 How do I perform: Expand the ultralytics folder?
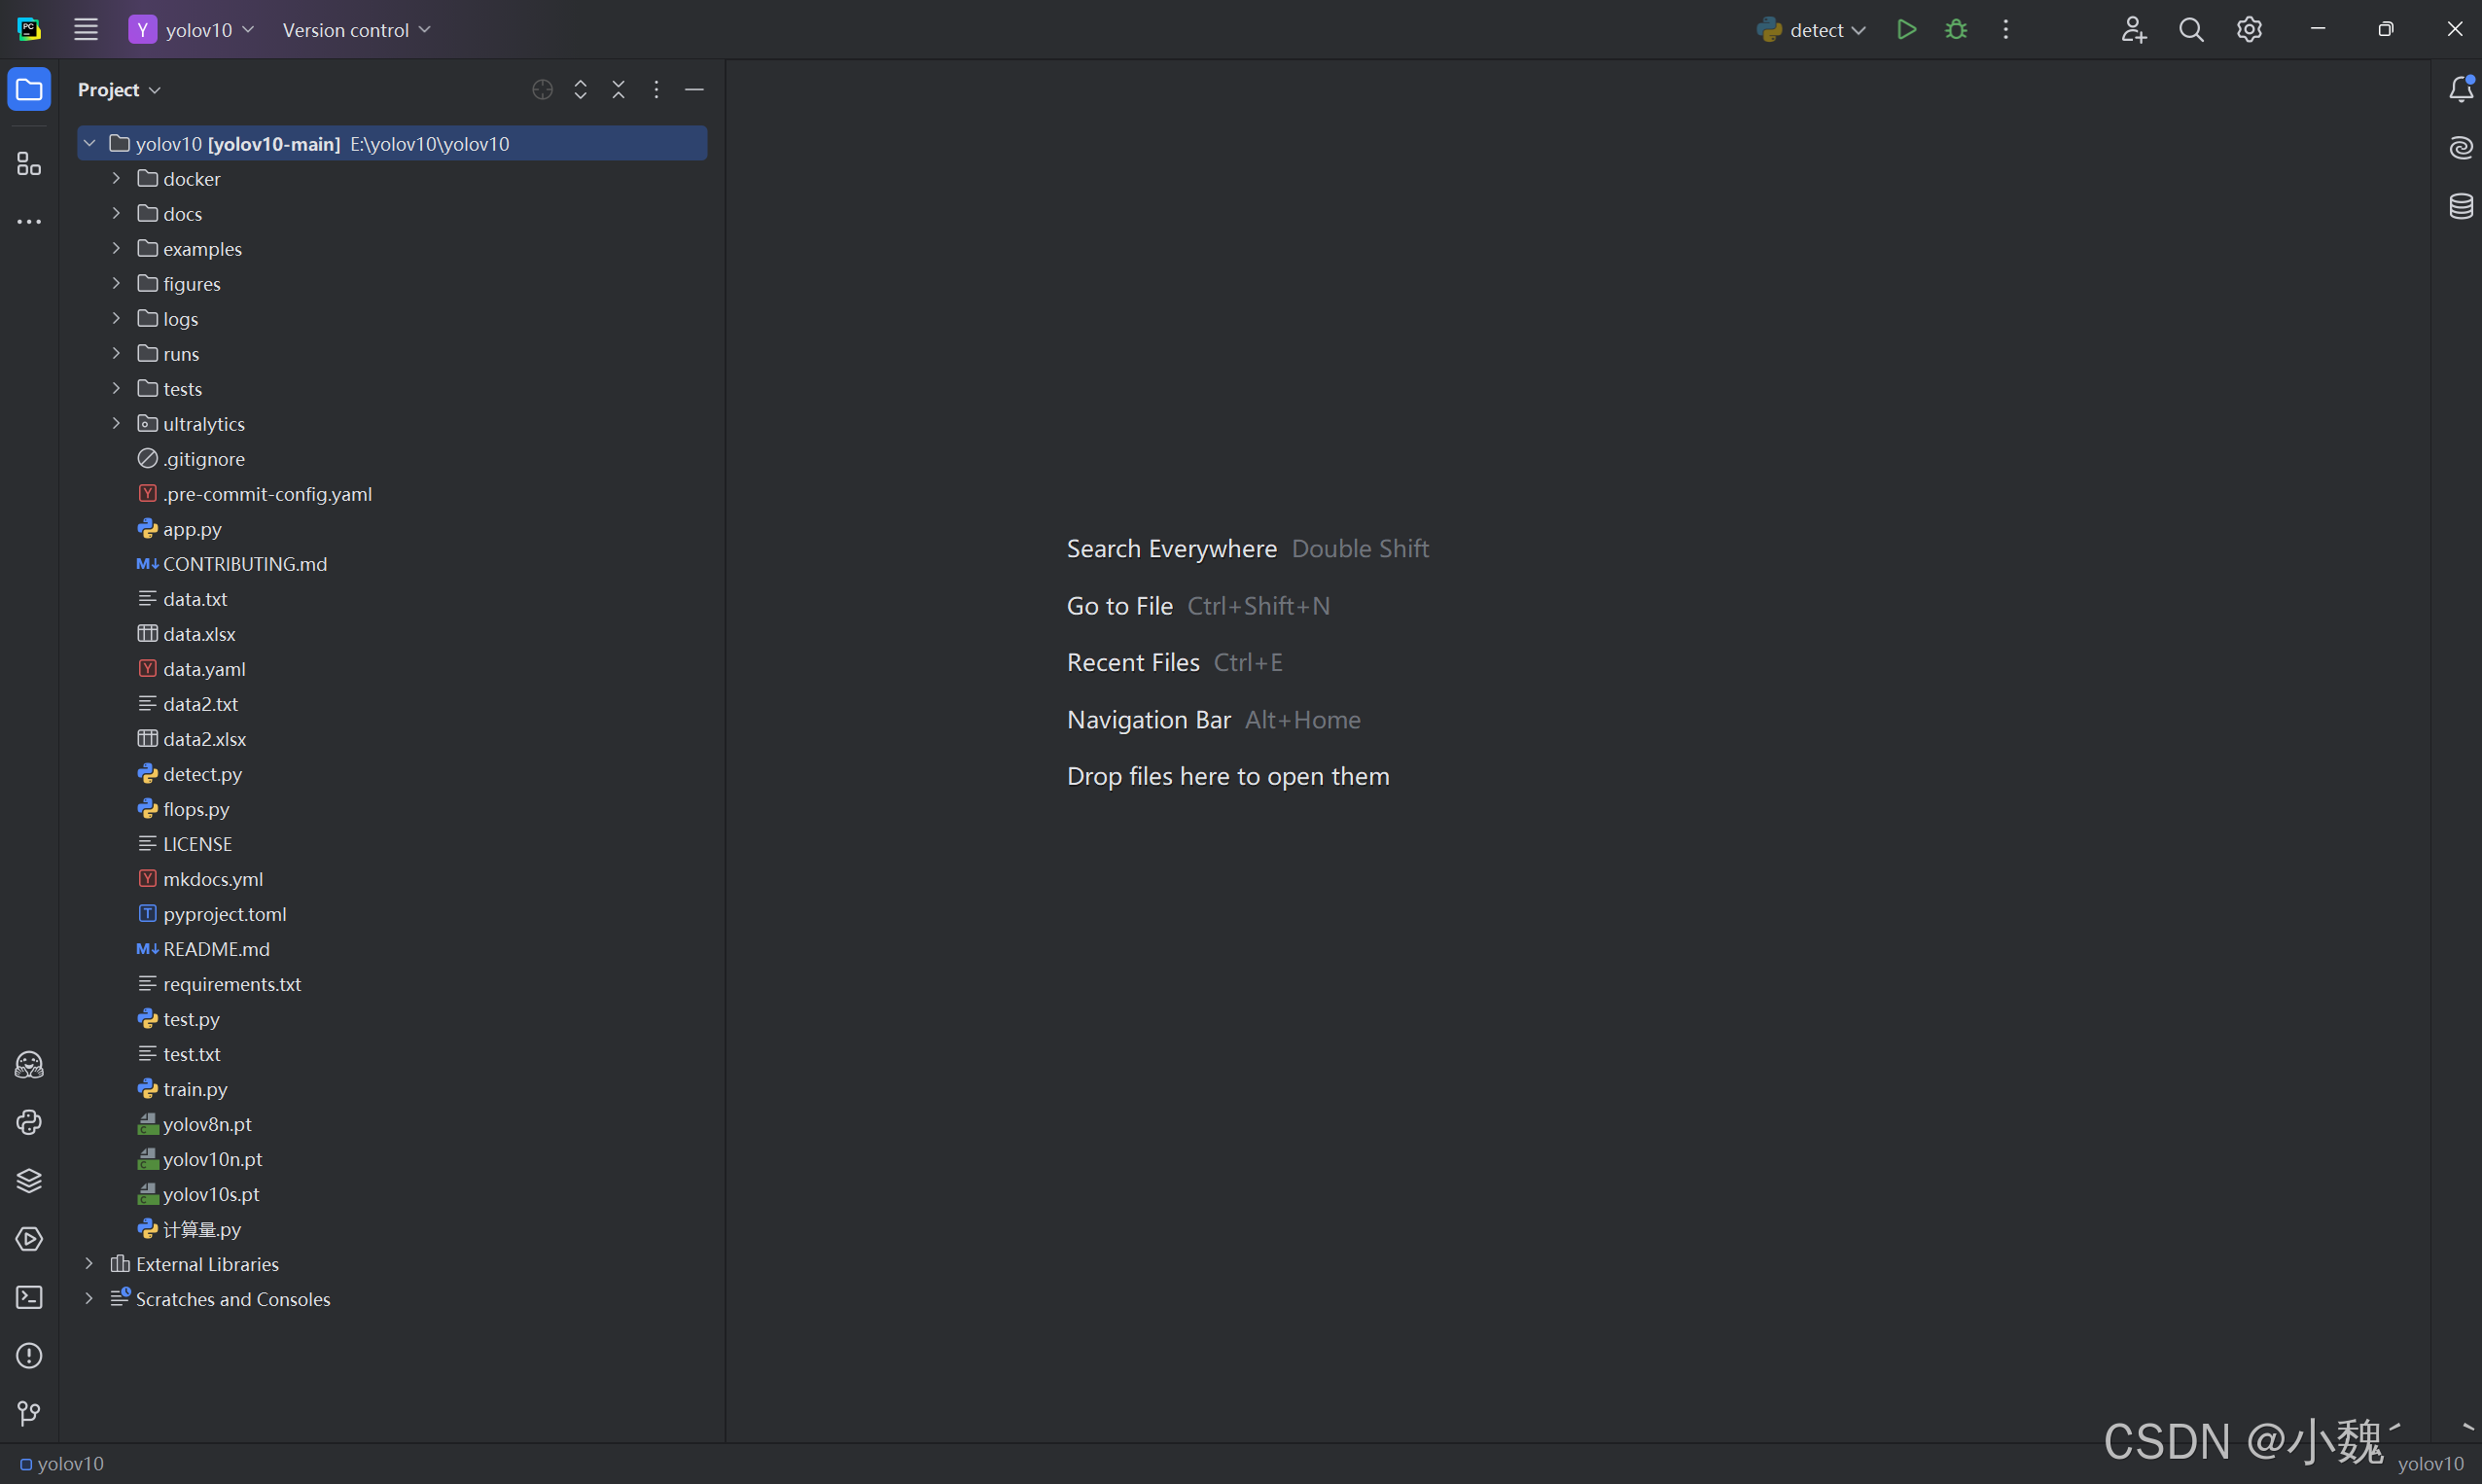116,424
